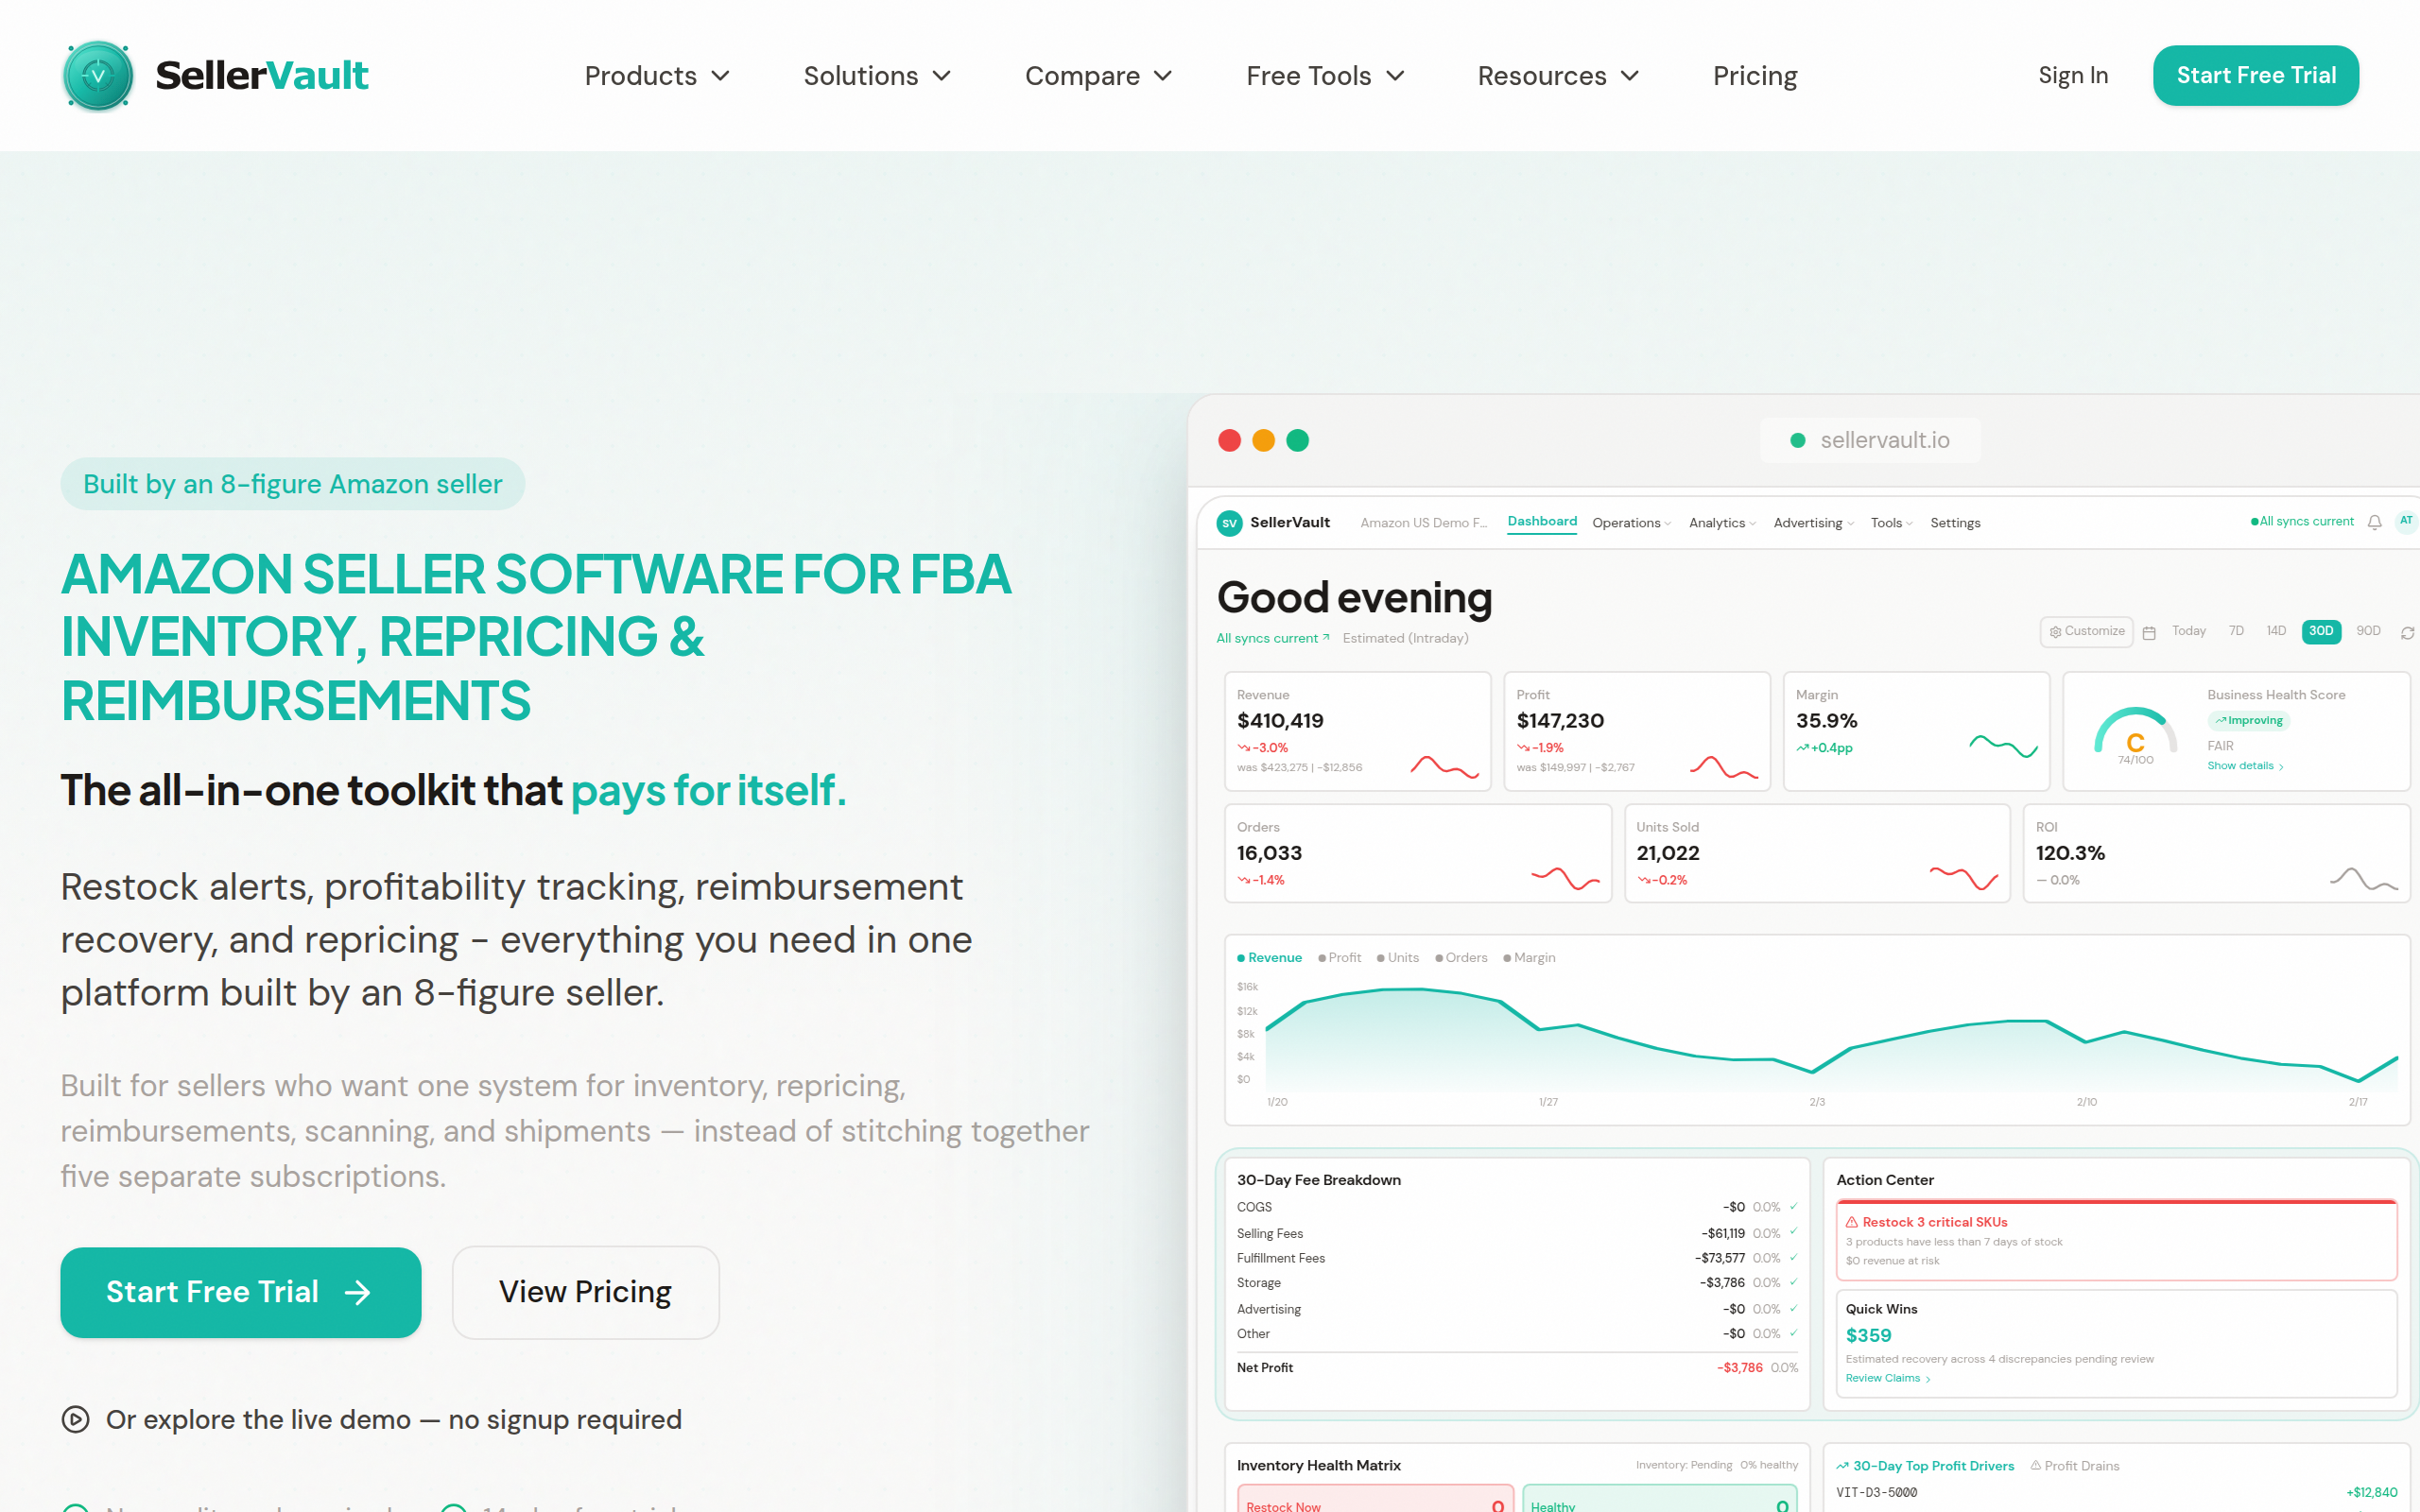The height and width of the screenshot is (1512, 2420).
Task: Click Review Claims link
Action: pos(1888,1378)
